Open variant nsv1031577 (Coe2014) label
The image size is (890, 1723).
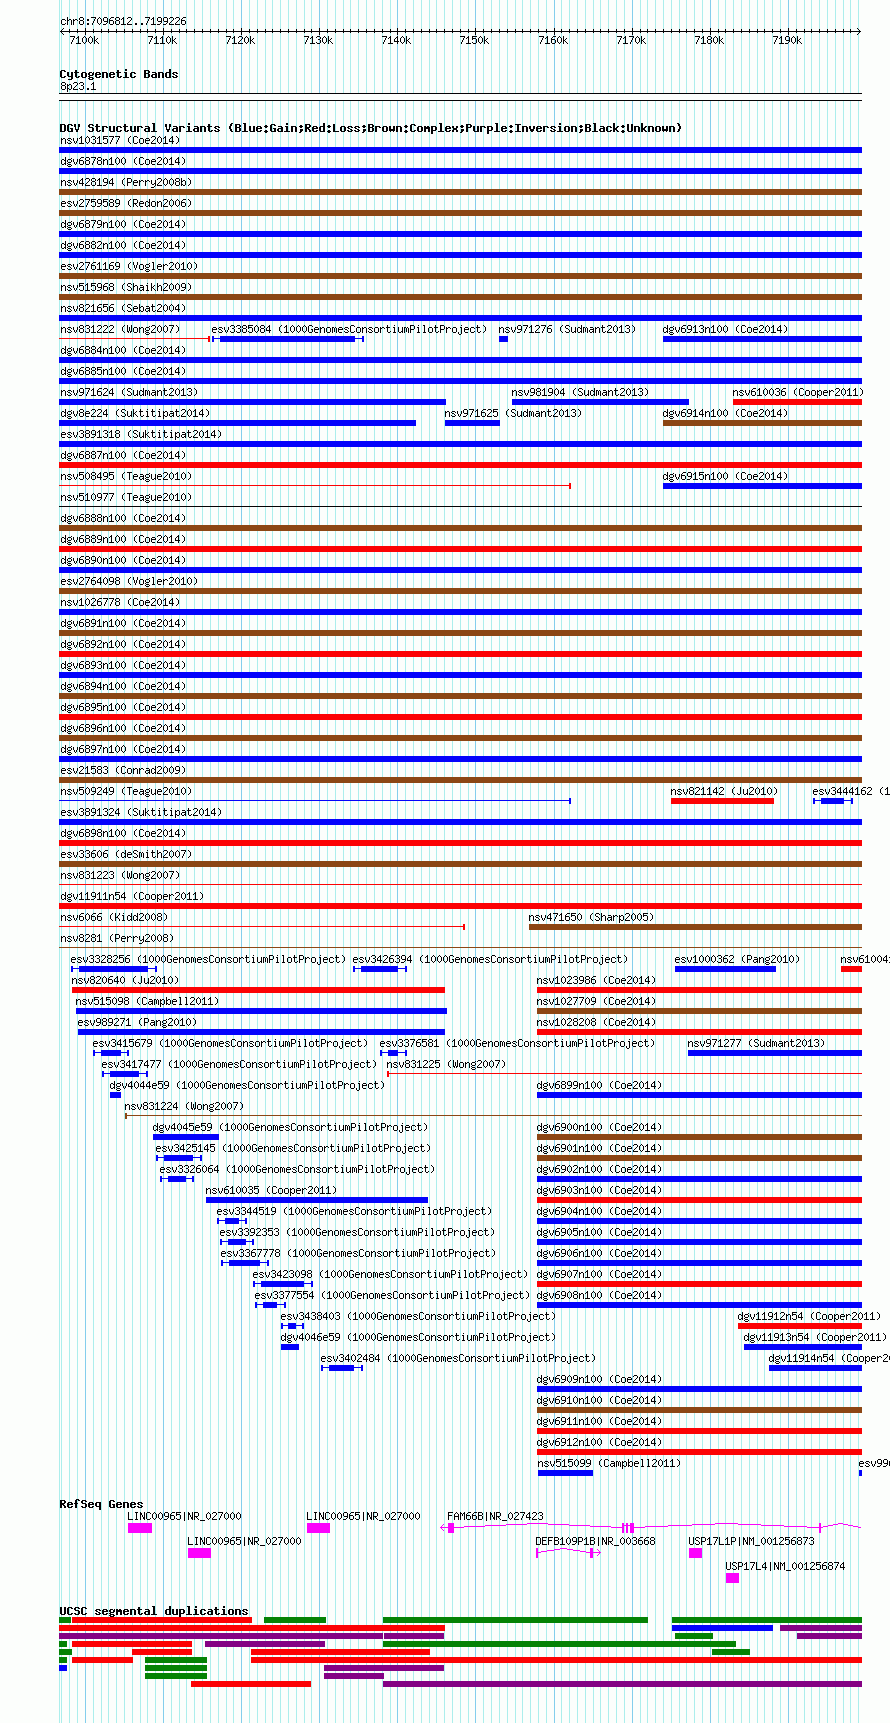coord(120,140)
